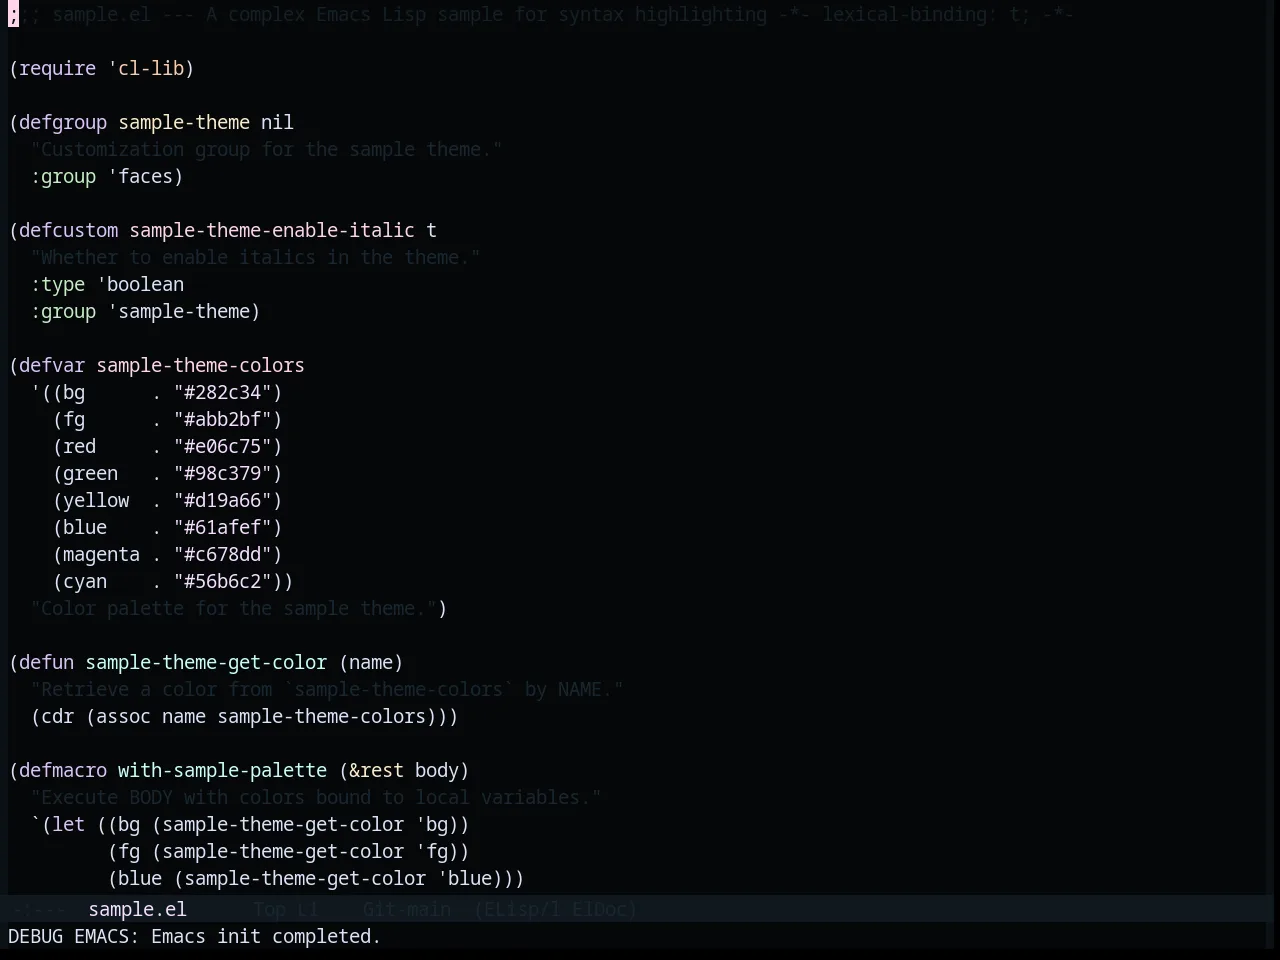Click the 'Customization group' docstring
The width and height of the screenshot is (1280, 960).
click(x=266, y=149)
